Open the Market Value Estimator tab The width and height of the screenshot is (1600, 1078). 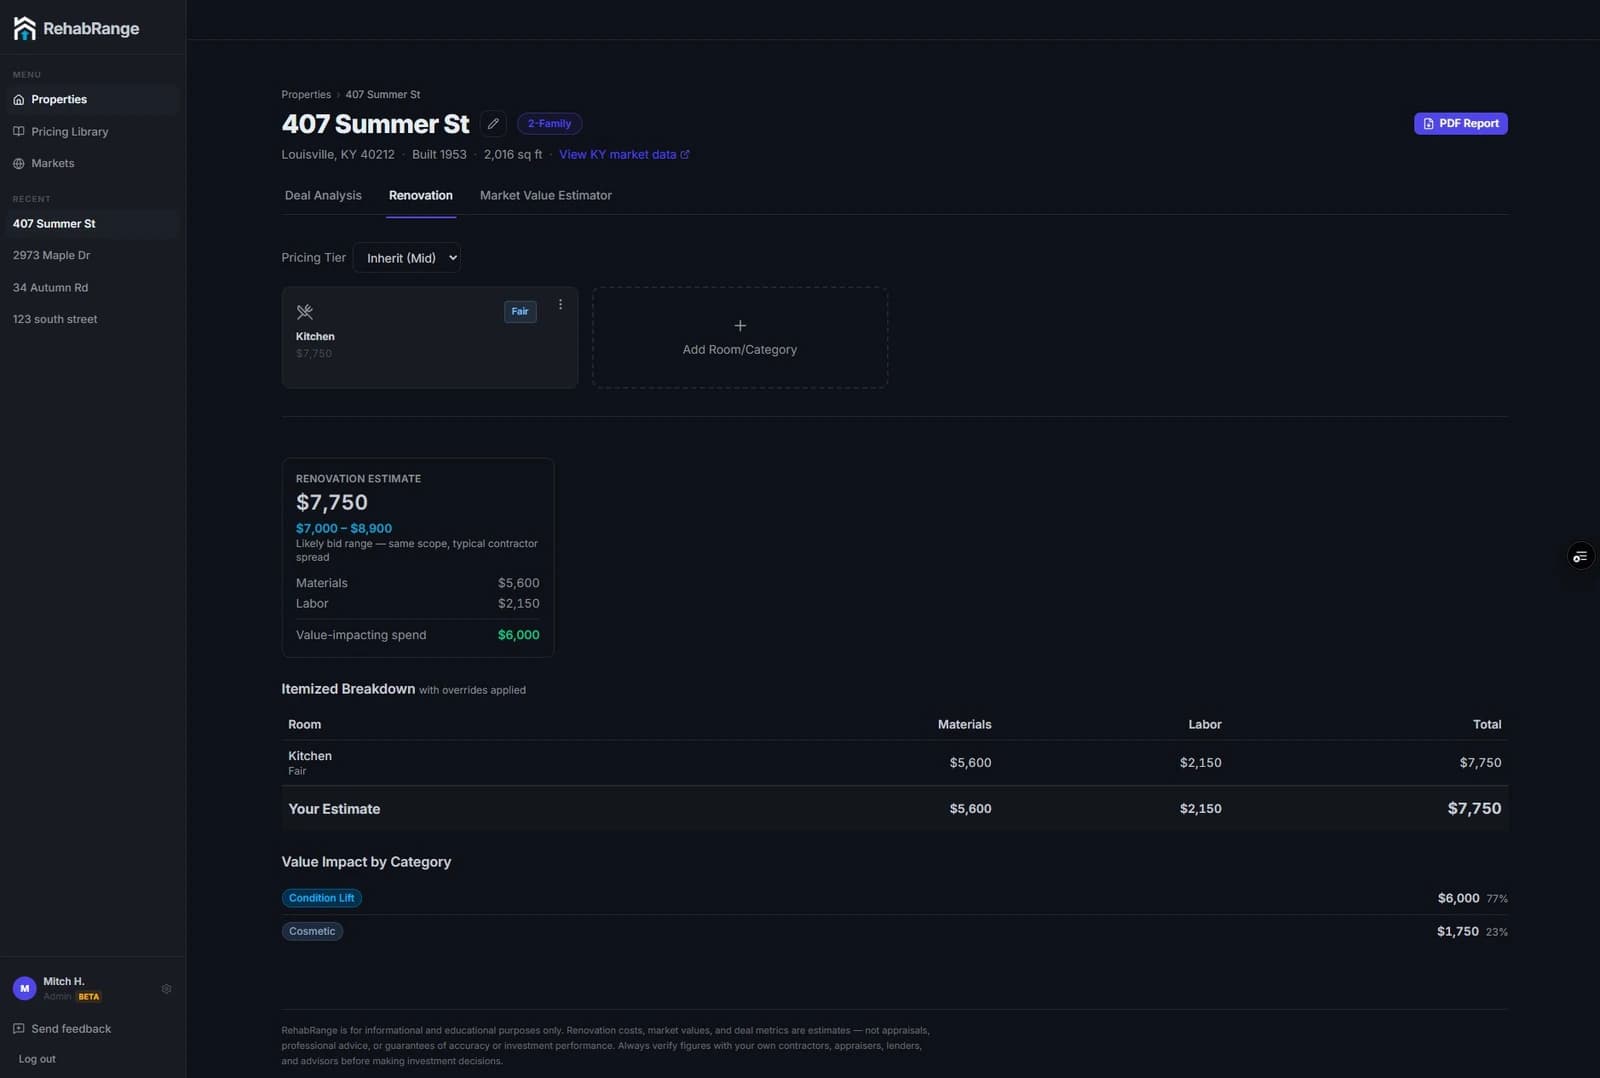point(546,195)
